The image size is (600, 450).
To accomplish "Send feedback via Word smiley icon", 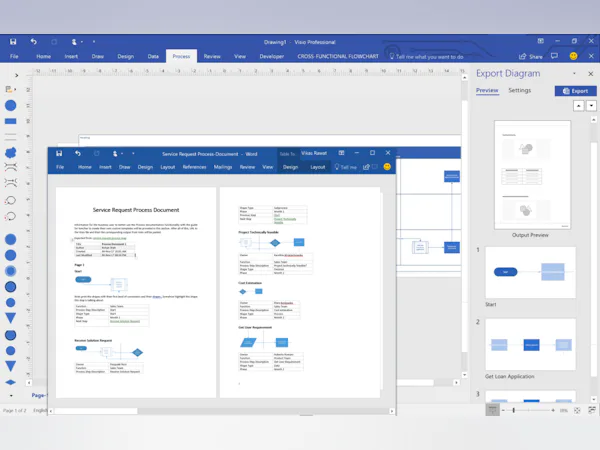I will coord(387,166).
